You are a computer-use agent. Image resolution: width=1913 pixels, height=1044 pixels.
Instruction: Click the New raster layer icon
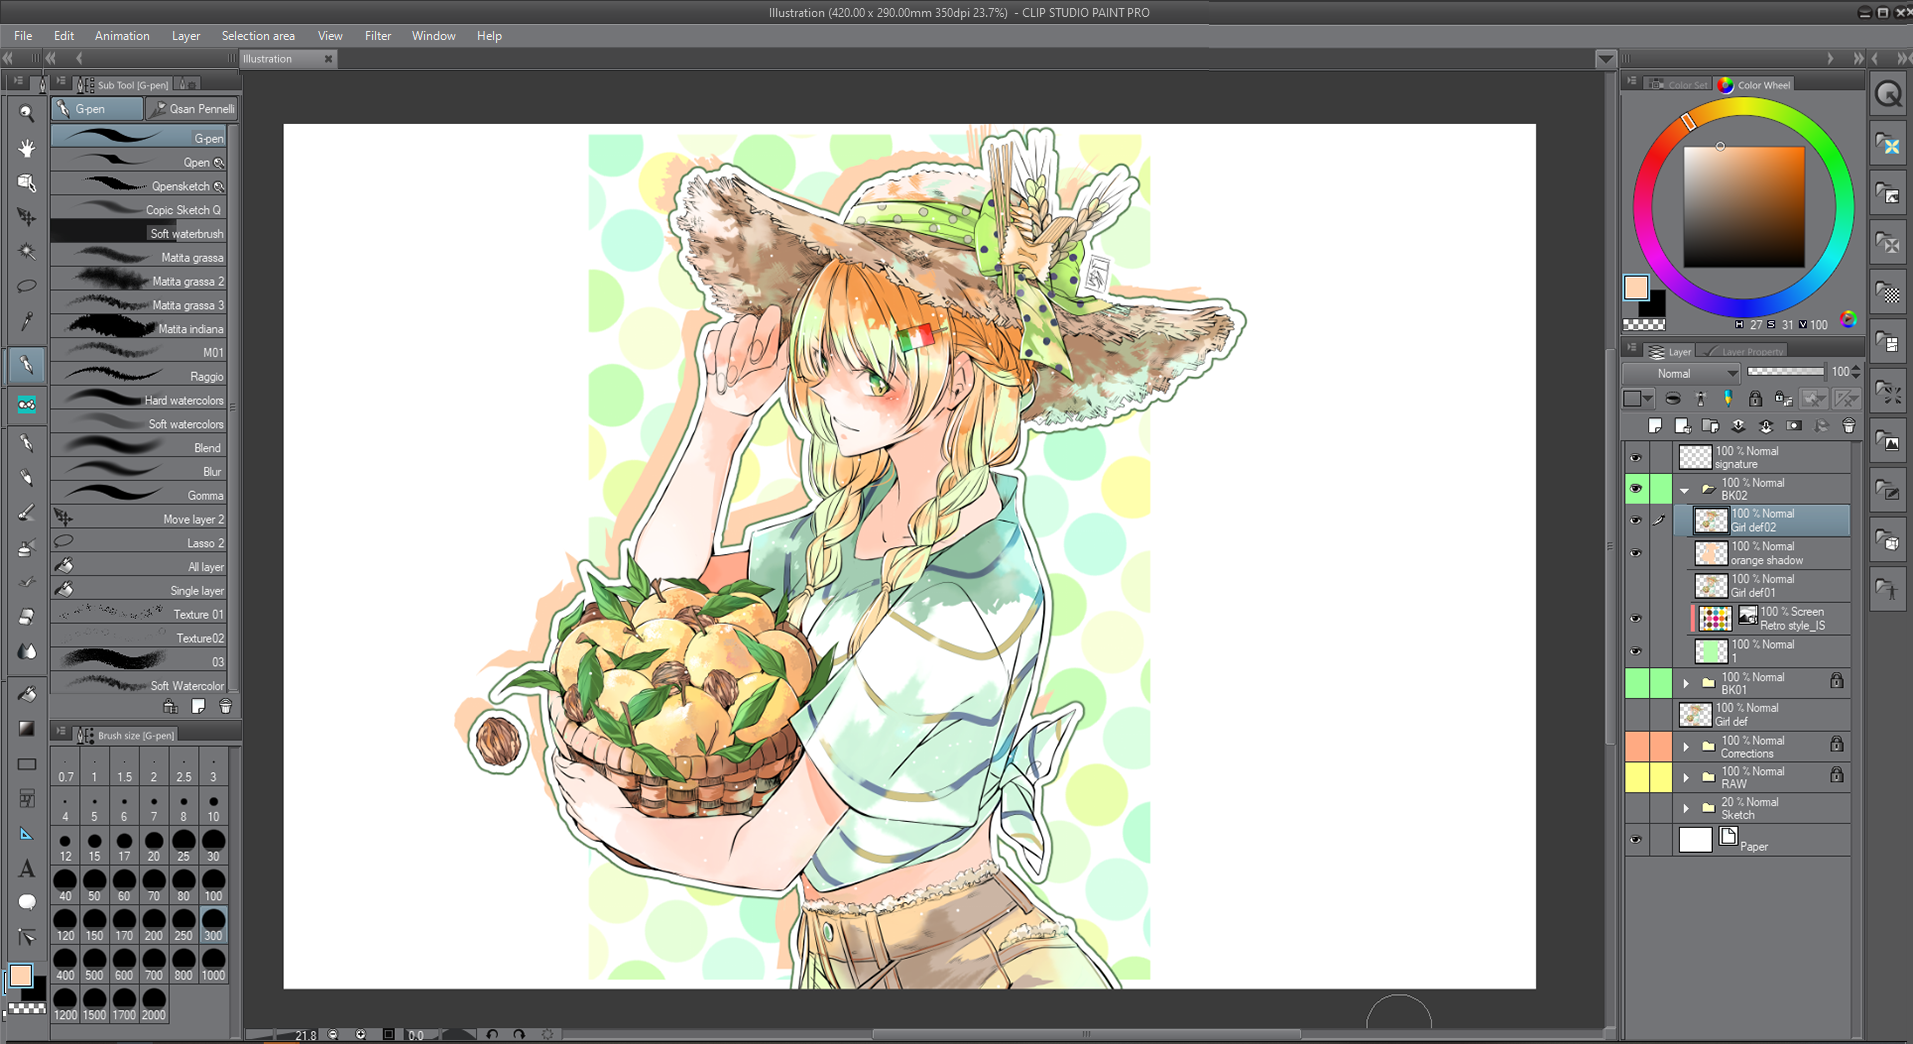coord(1655,426)
